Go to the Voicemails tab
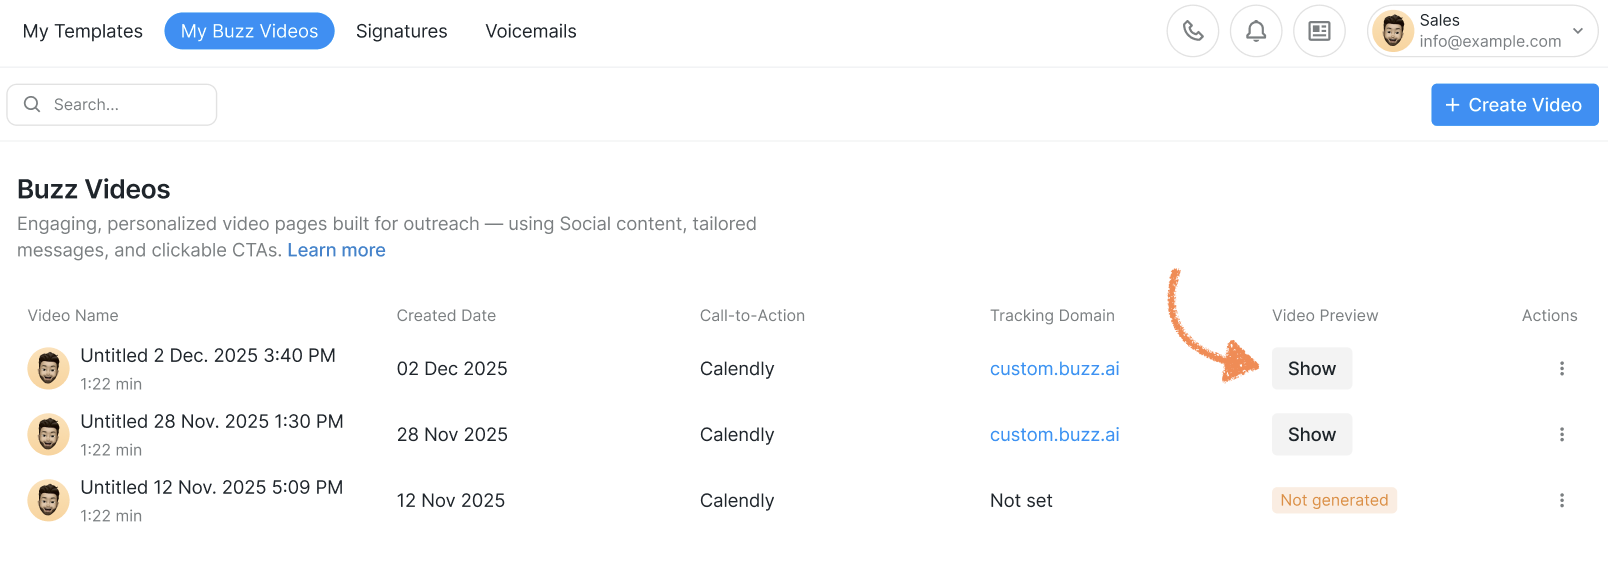This screenshot has height=562, width=1608. (531, 31)
